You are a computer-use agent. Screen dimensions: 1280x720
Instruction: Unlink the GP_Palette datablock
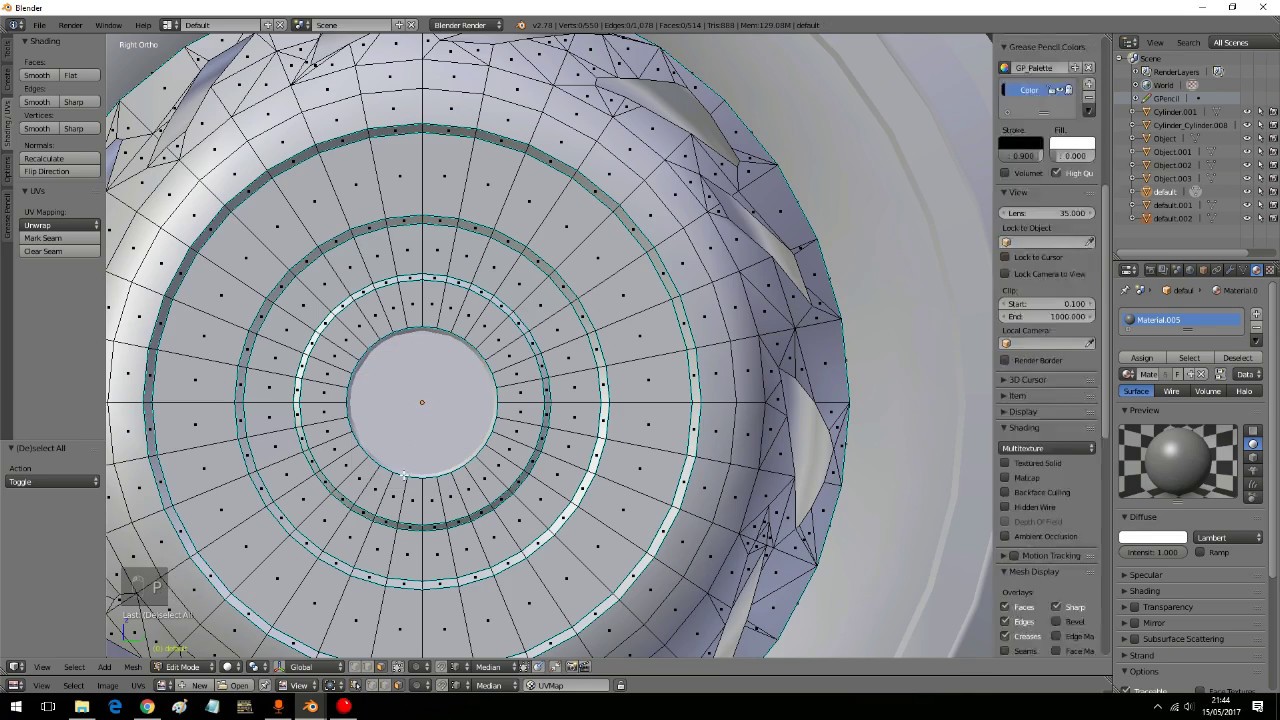coord(1088,68)
